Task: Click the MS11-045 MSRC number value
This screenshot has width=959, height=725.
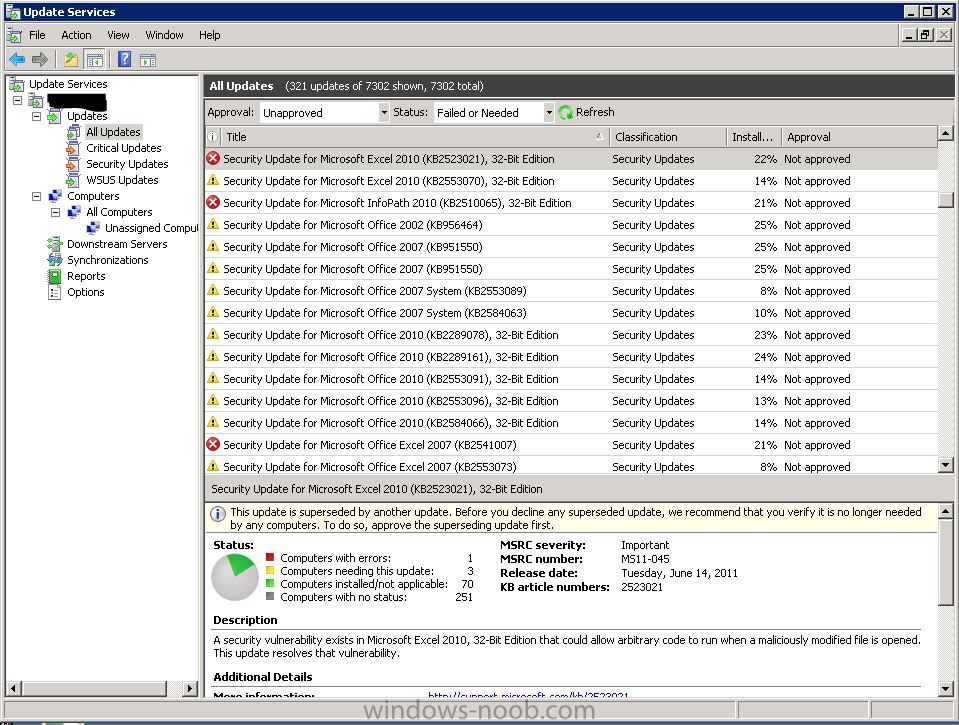Action: (645, 559)
